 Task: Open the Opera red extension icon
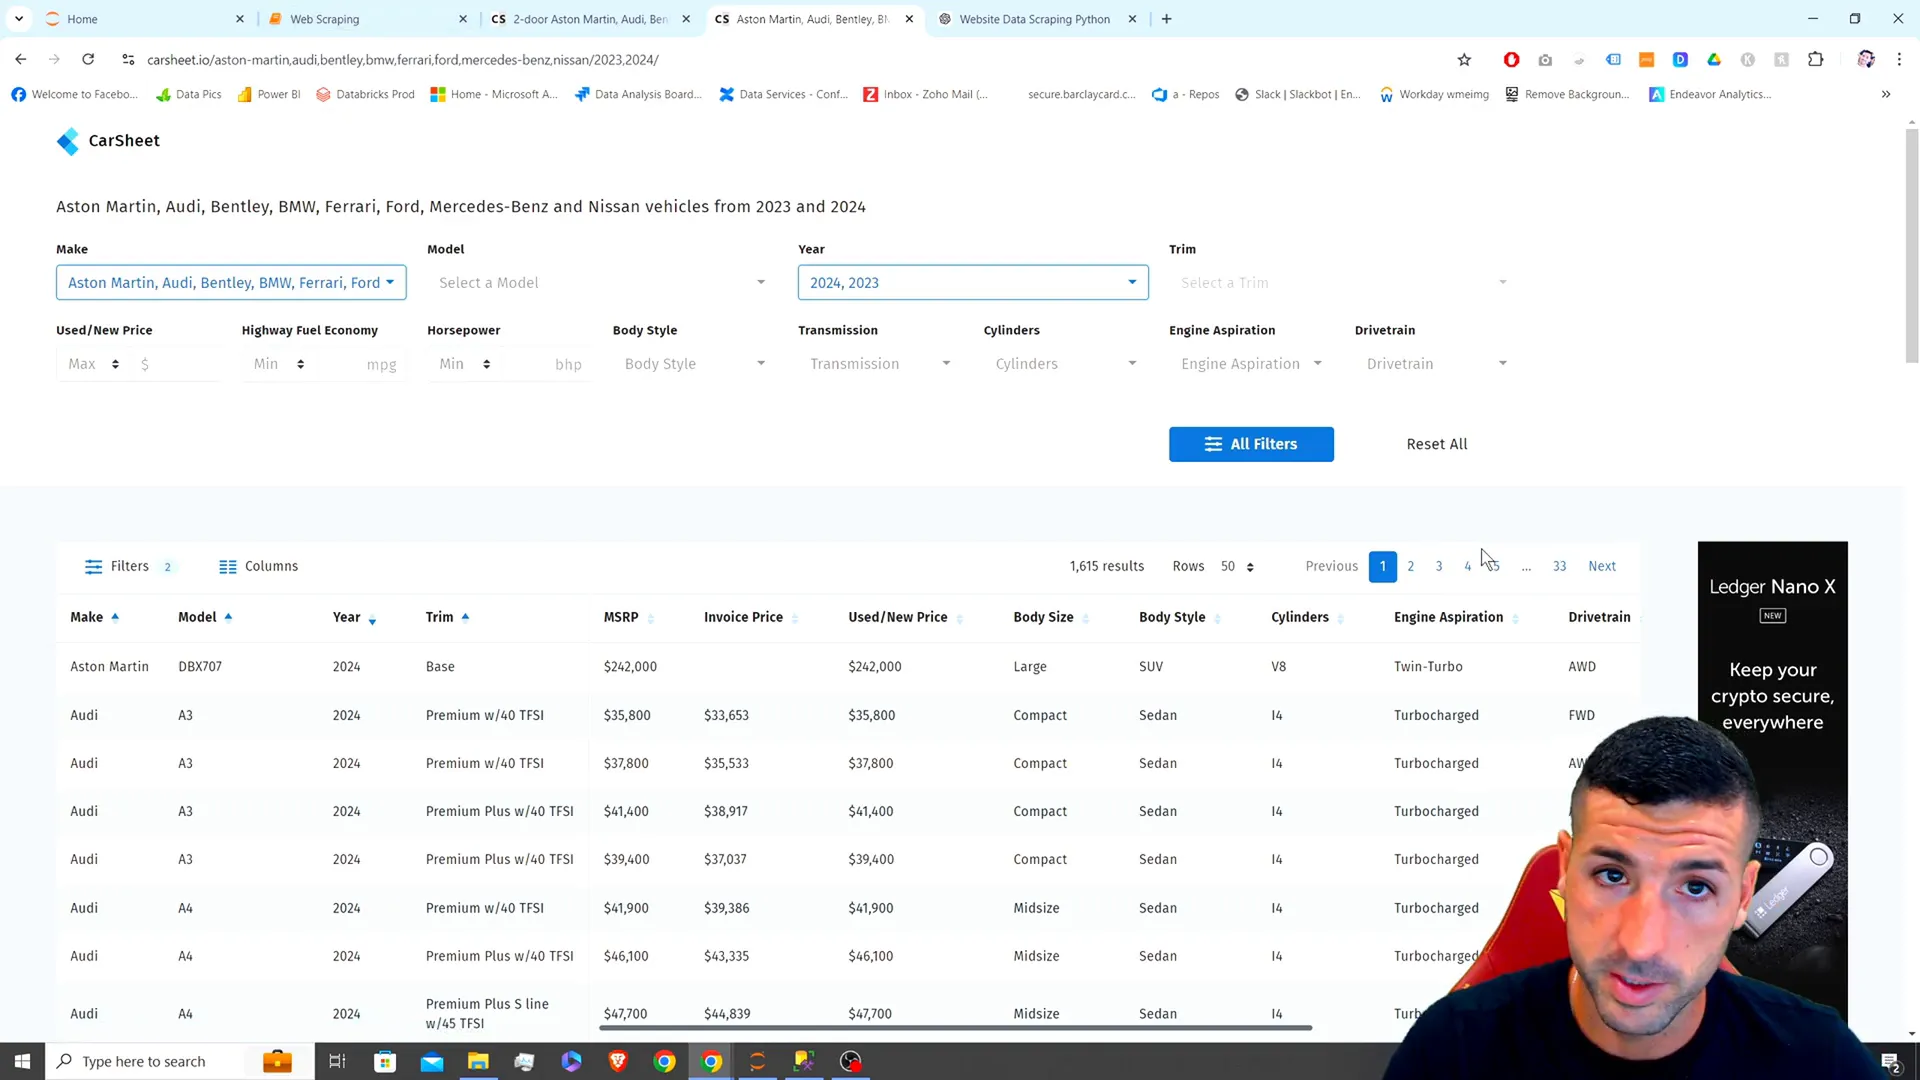[x=1511, y=60]
